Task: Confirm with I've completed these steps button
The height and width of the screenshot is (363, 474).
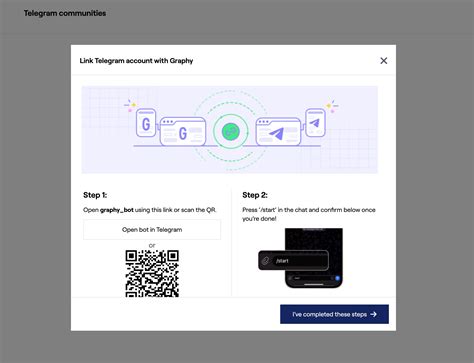Action: (x=334, y=314)
